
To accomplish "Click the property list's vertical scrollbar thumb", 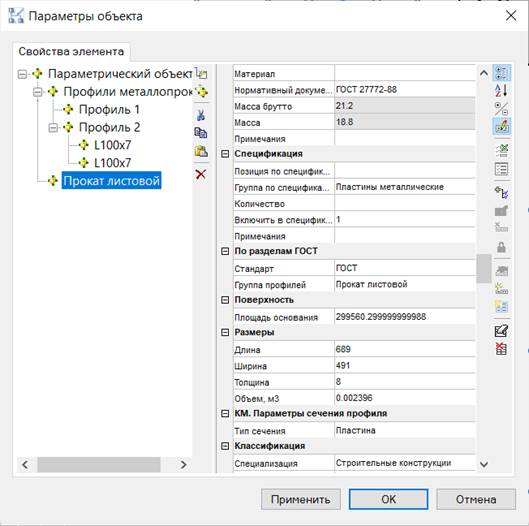I will 484,269.
